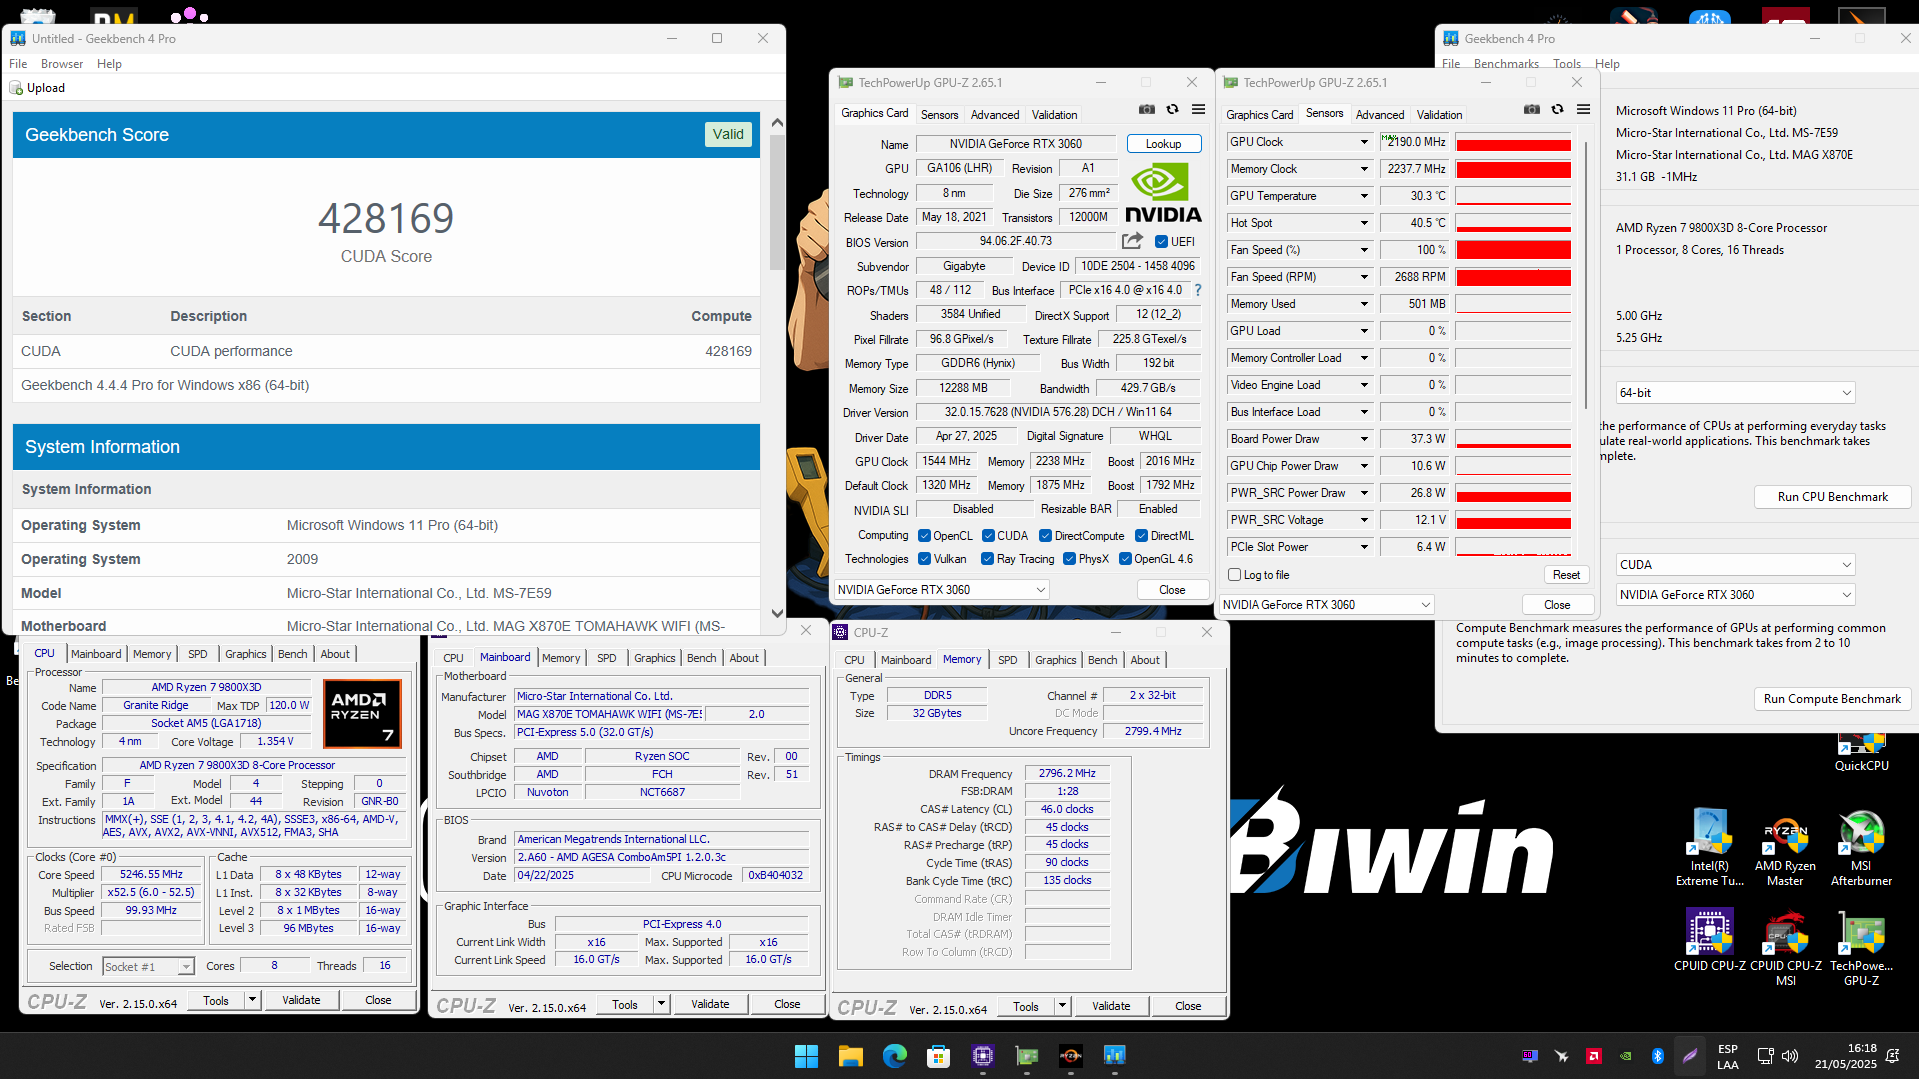
Task: Expand the Memory Clock sensor dropdown
Action: (x=1364, y=169)
